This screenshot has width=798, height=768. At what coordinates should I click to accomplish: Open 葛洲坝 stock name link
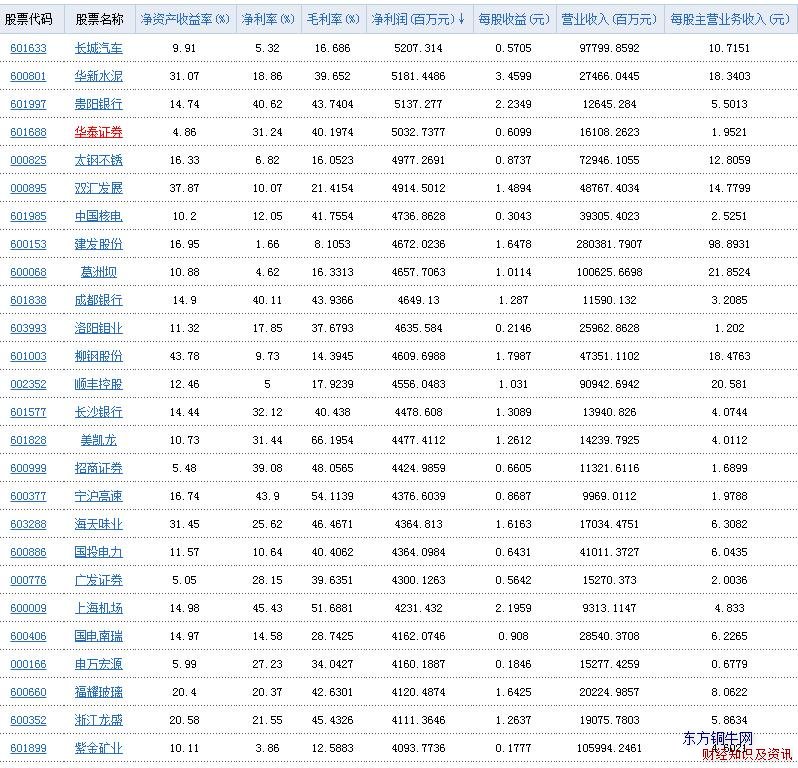(99, 272)
